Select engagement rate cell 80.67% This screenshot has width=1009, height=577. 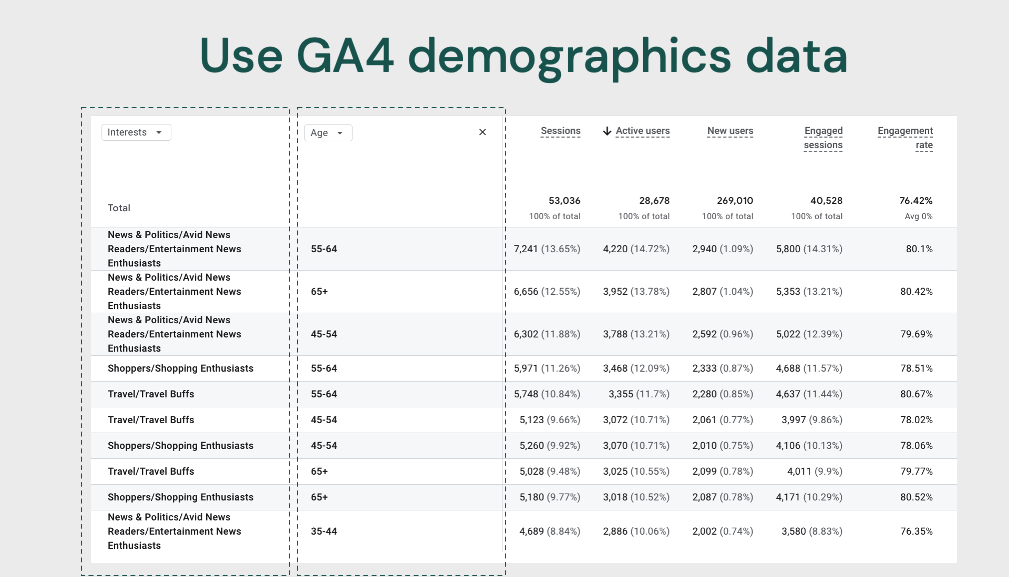[x=916, y=394]
